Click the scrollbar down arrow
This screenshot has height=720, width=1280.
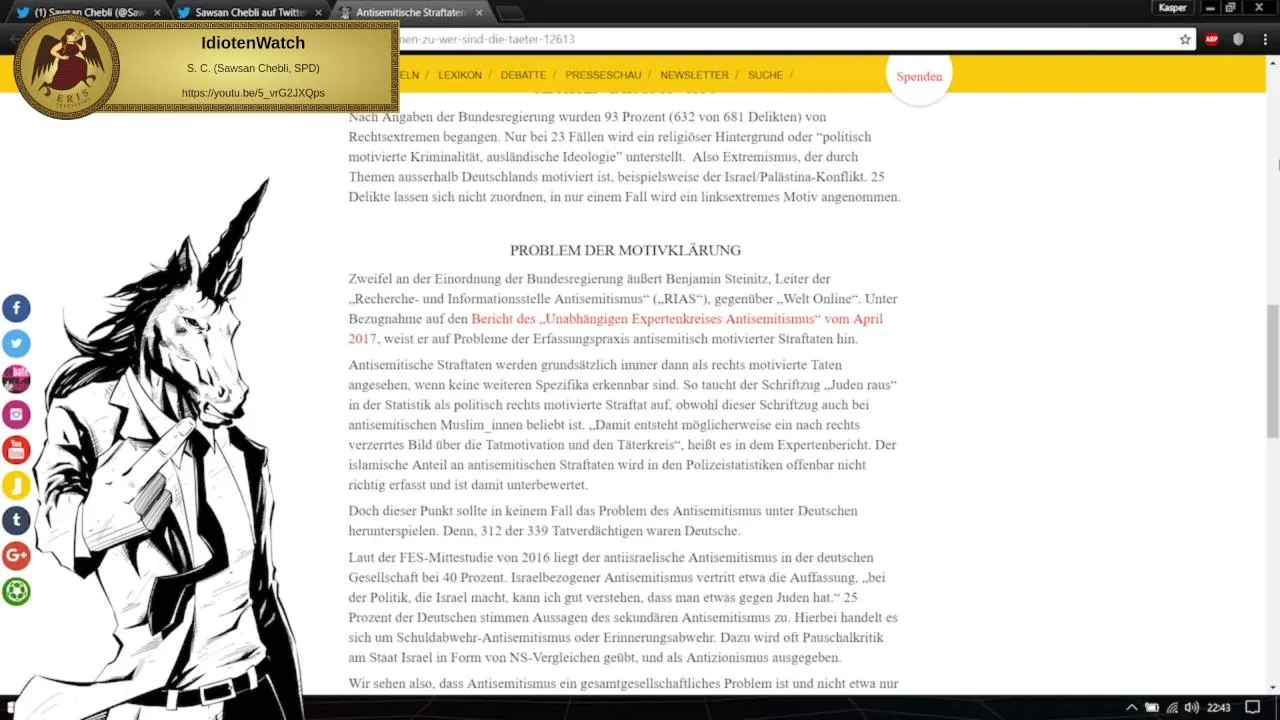point(1272,687)
